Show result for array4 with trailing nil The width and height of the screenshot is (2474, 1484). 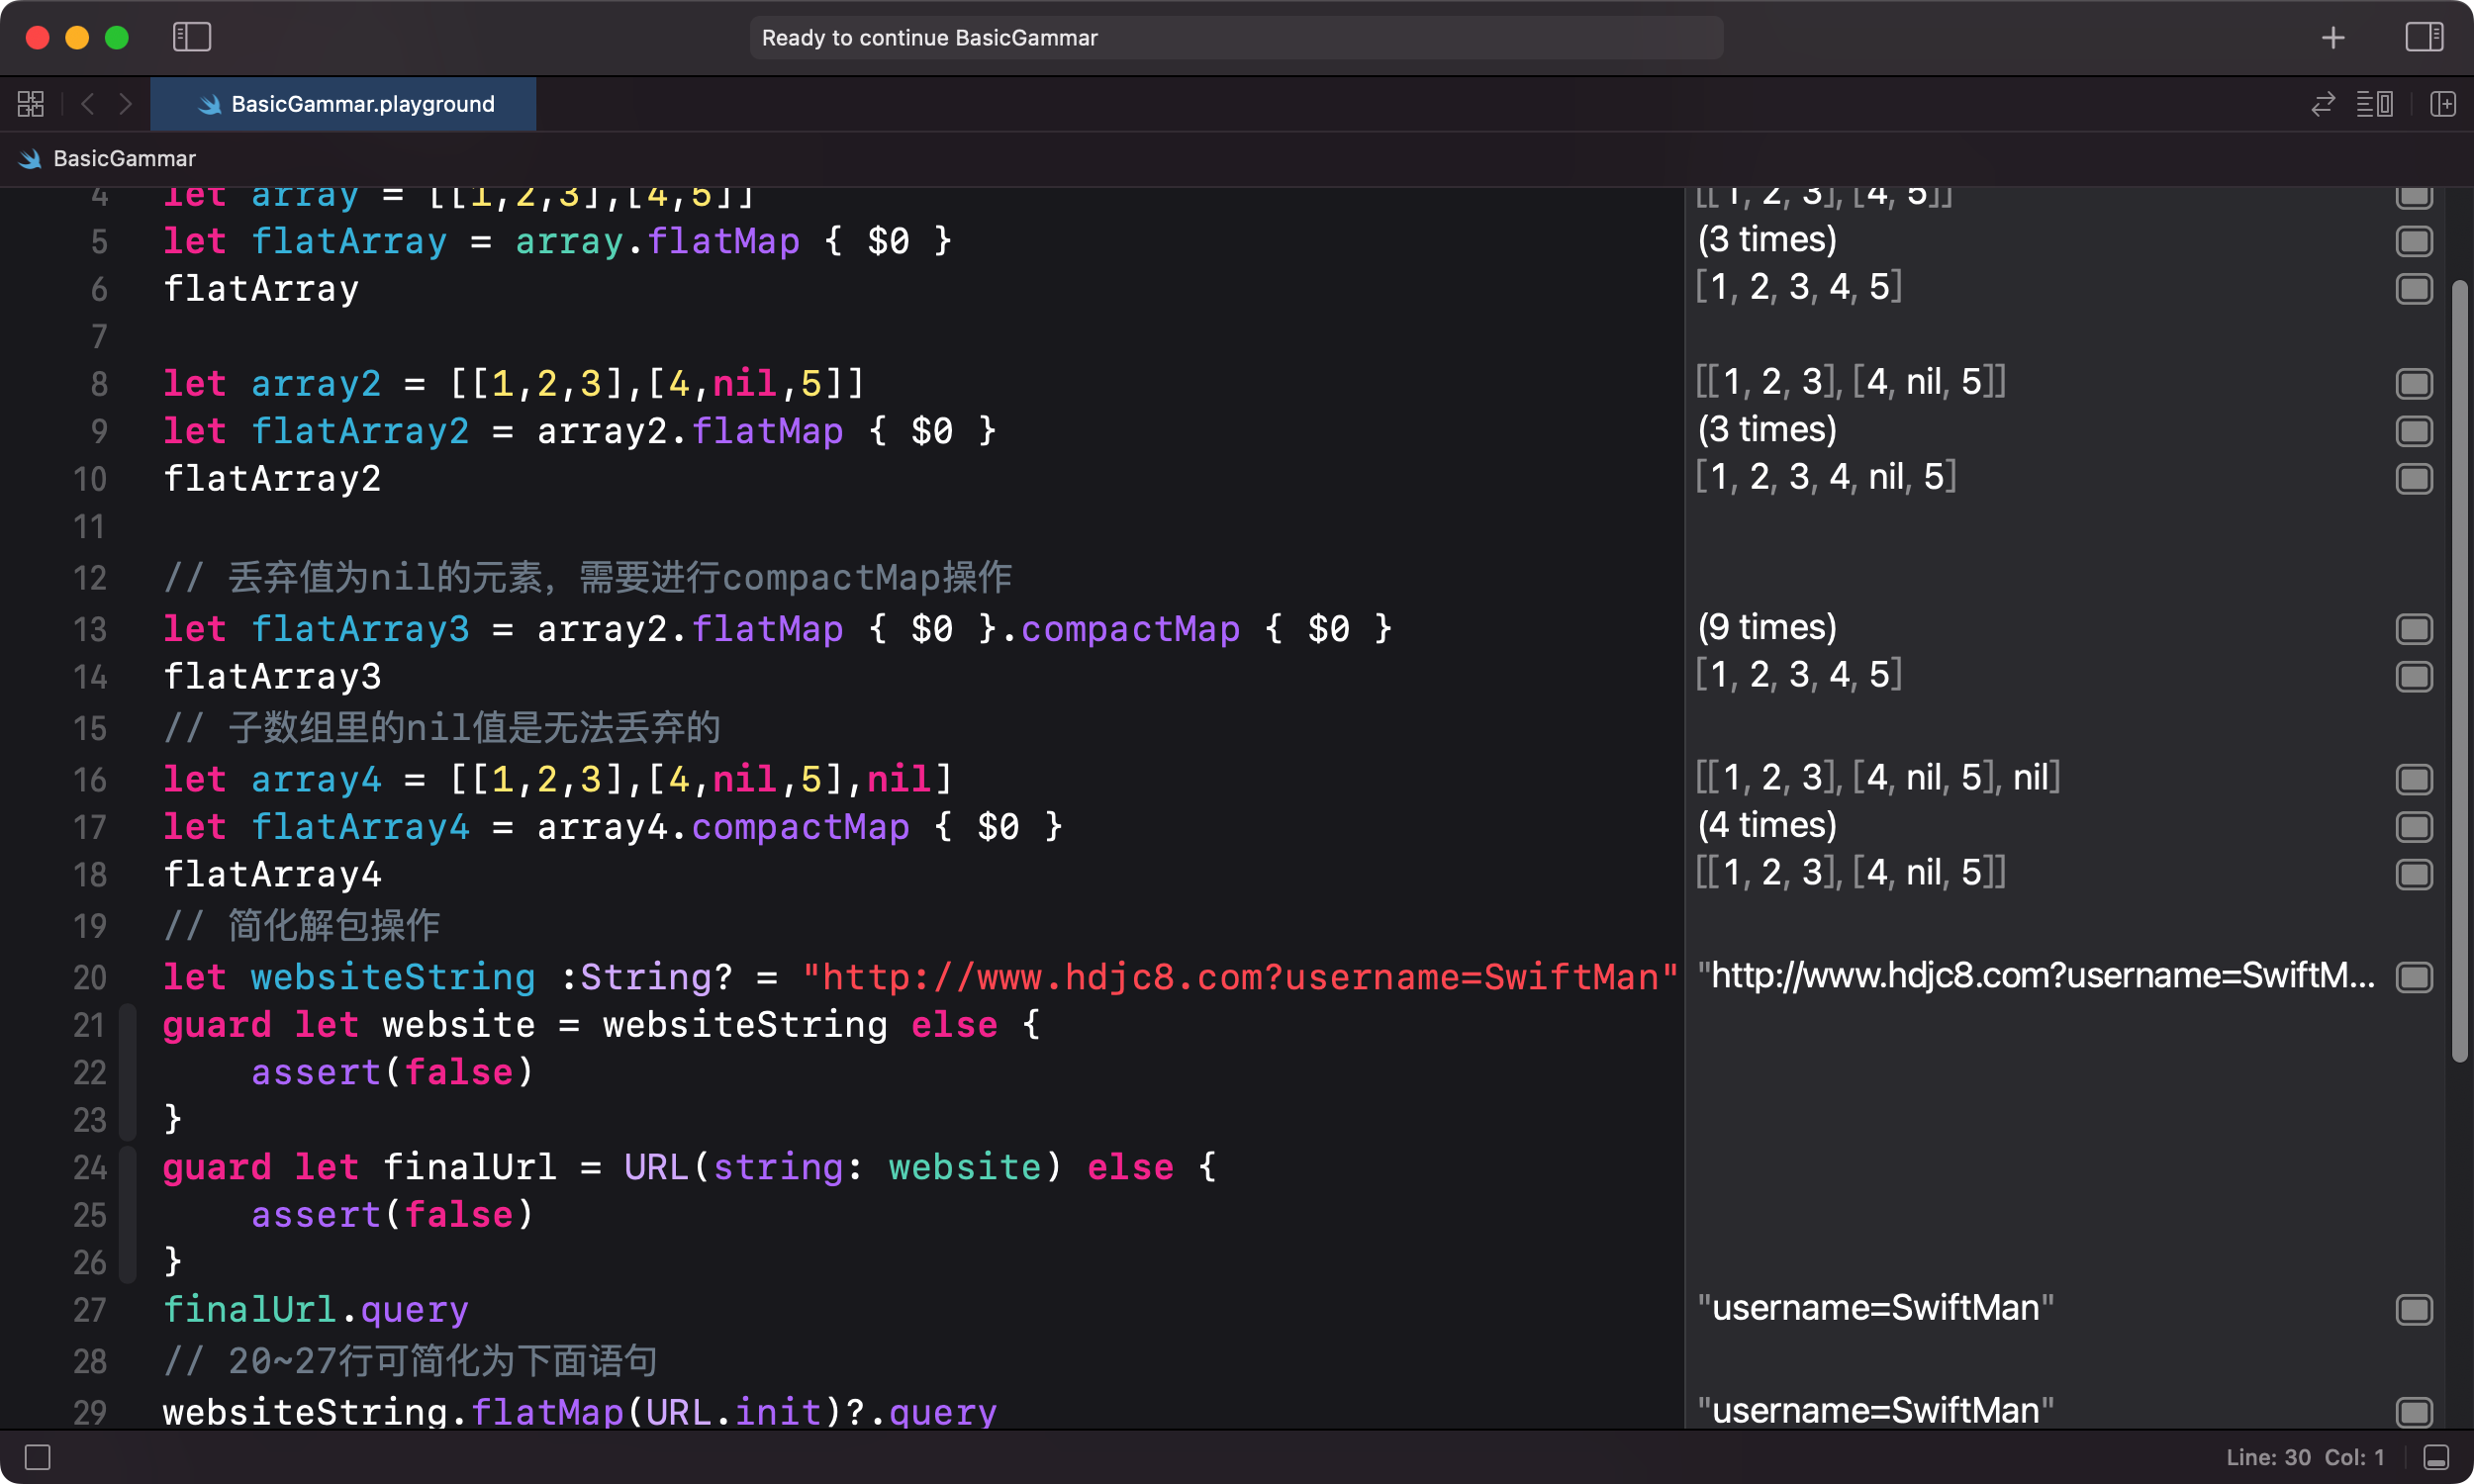tap(2414, 779)
